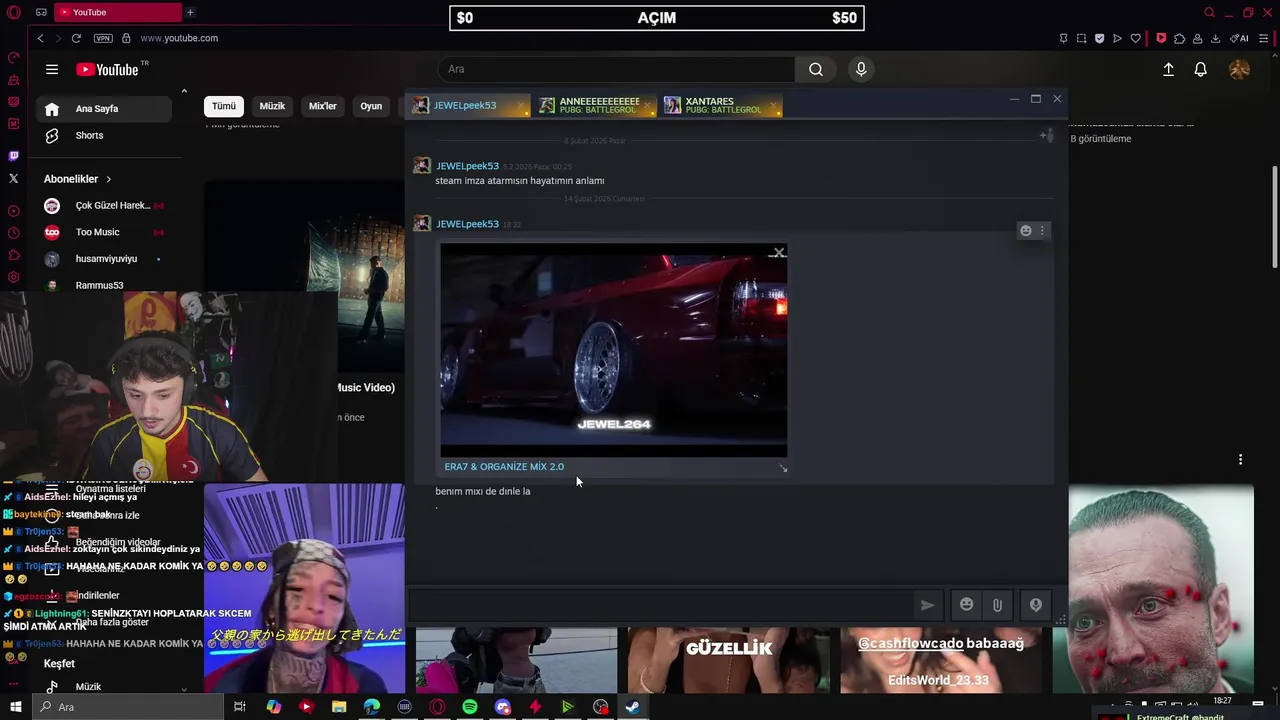Open File Explorer from the taskbar
Screen dimensions: 1280x720
pos(339,707)
